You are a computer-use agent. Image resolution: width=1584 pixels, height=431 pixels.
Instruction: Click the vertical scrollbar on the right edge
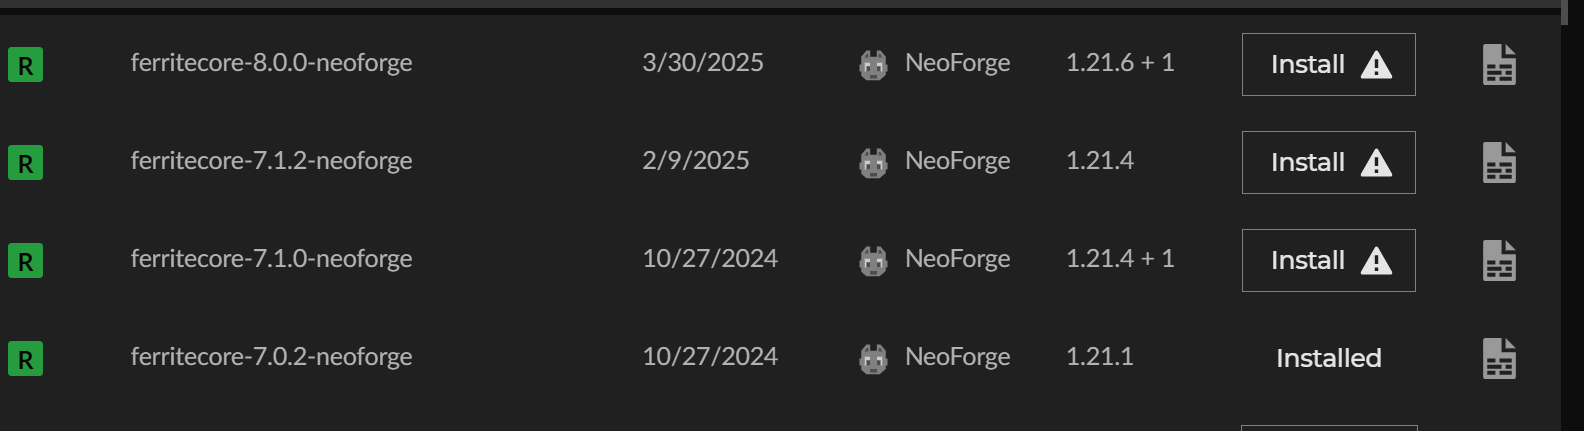point(1564,12)
